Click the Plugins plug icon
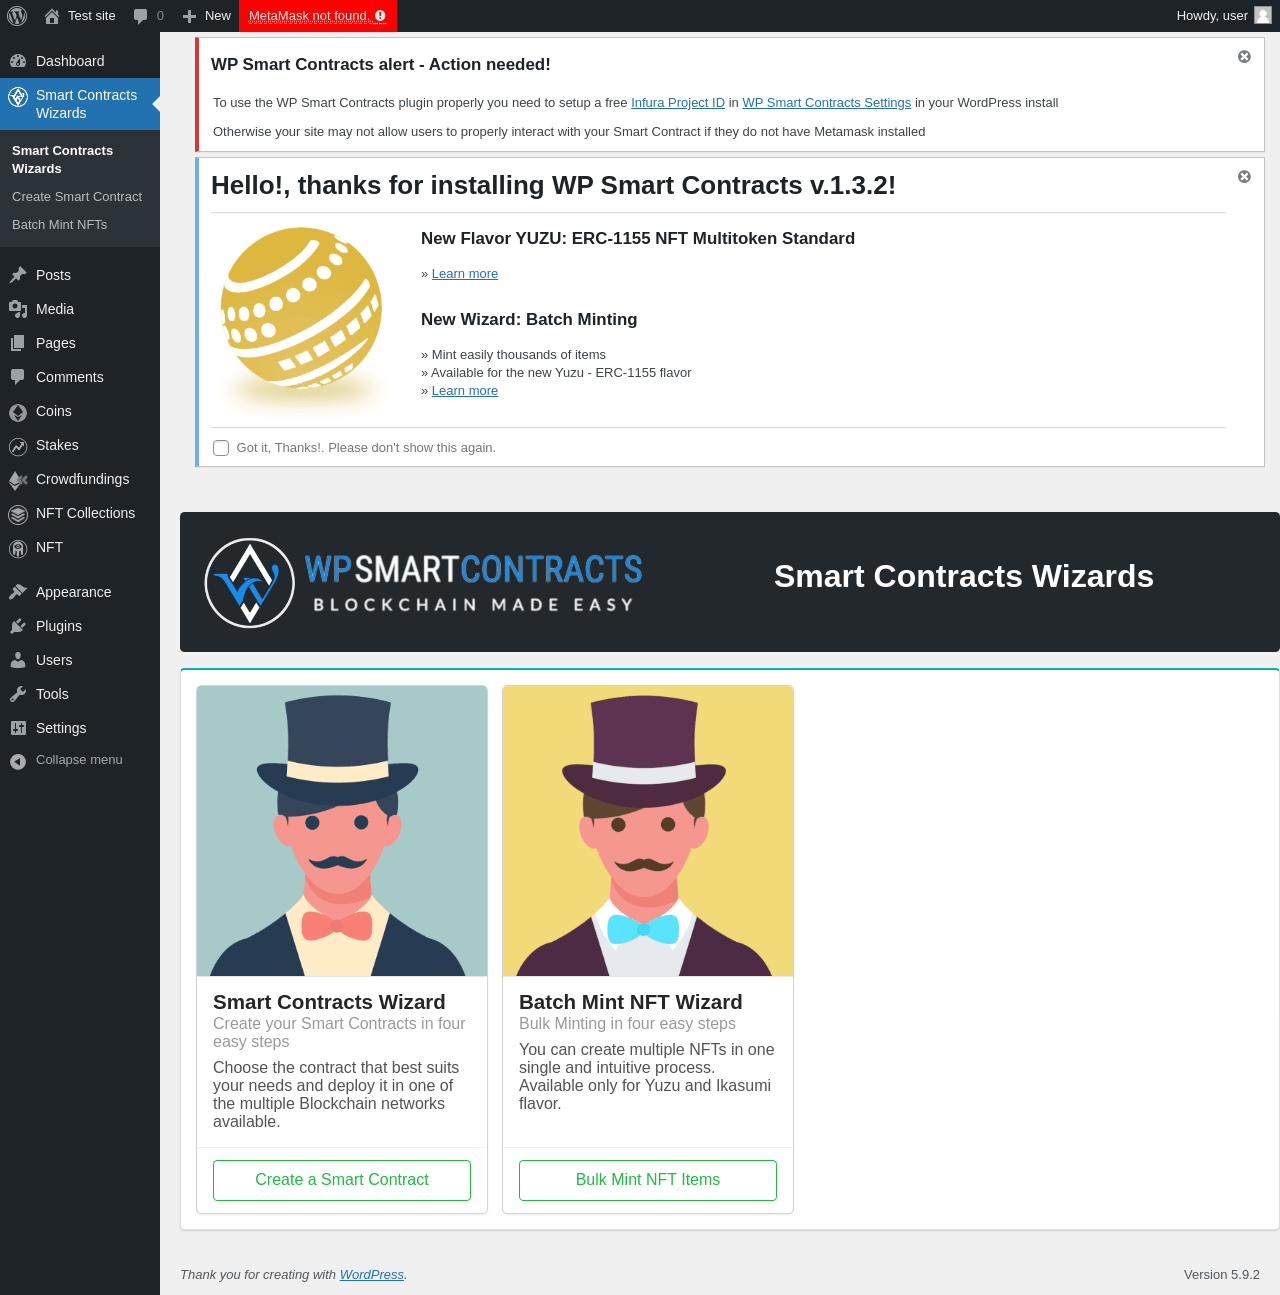Viewport: 1280px width, 1295px height. pos(18,626)
